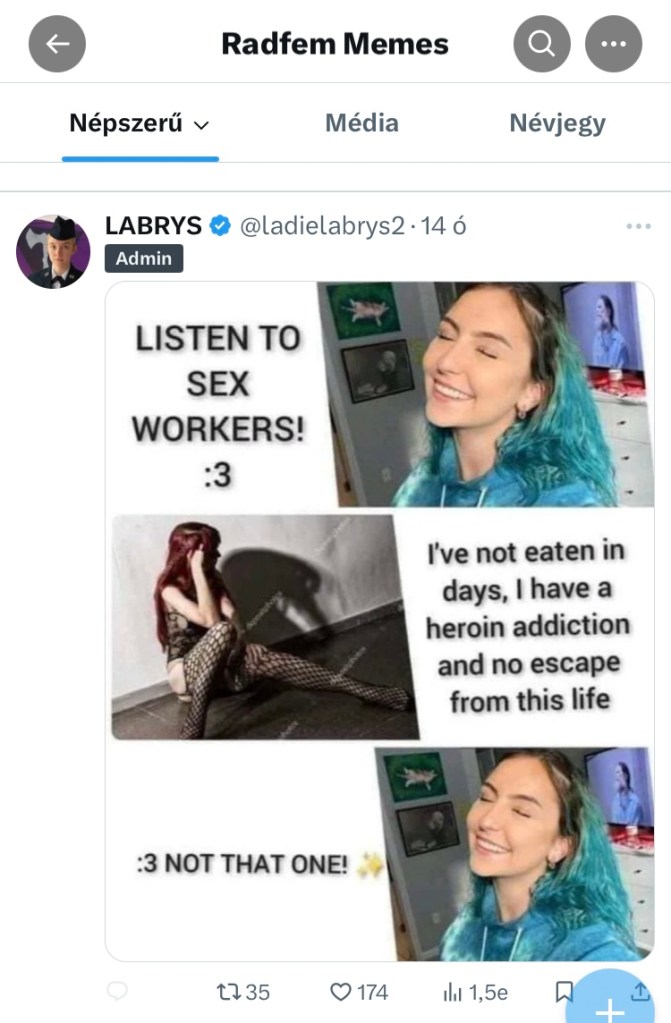The height and width of the screenshot is (1023, 671).
Task: Go back using the arrow button
Action: 57,44
